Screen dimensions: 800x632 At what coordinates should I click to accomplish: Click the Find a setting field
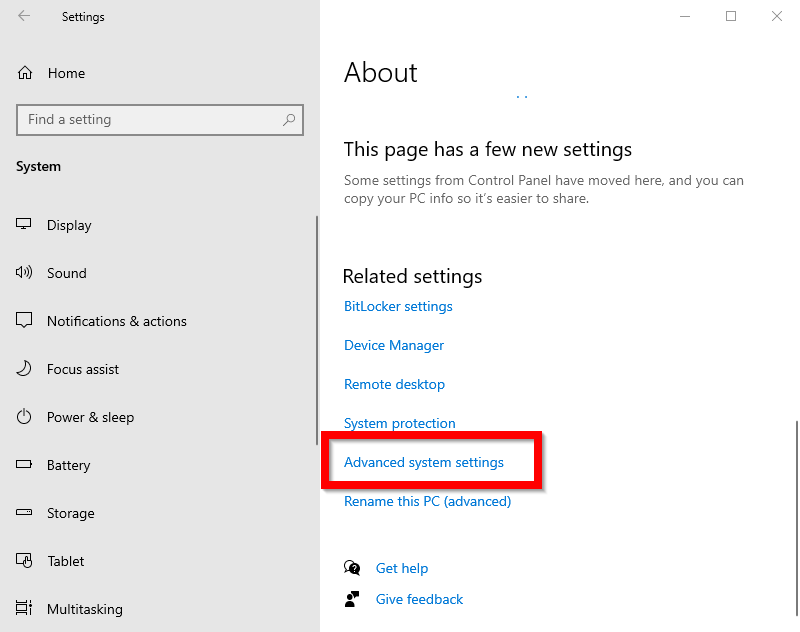coord(160,120)
